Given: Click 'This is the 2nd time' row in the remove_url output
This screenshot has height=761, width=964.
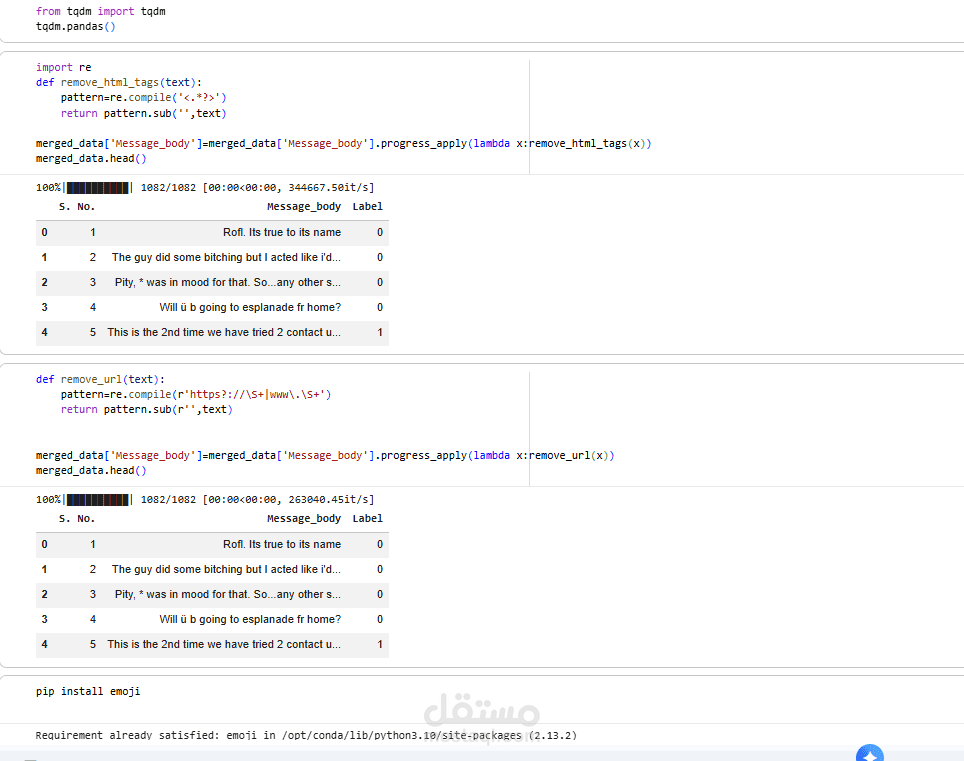Looking at the screenshot, I should point(212,644).
